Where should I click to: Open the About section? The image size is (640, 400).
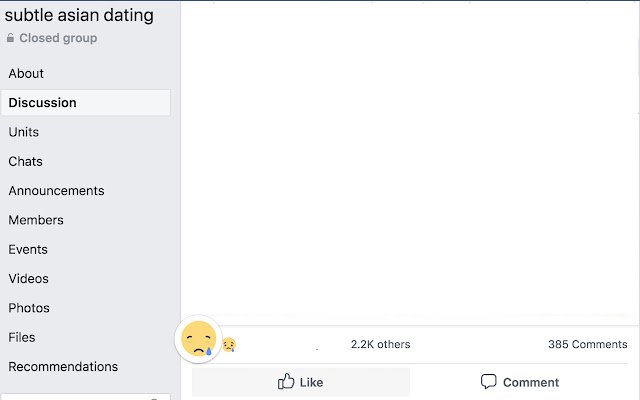26,73
